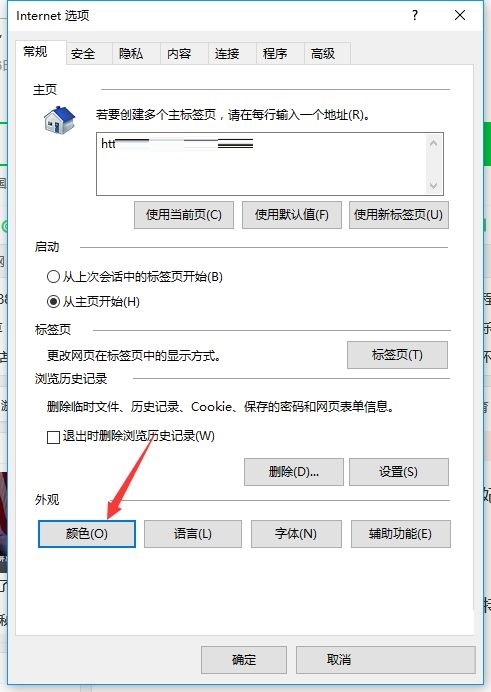
Task: Click the question mark help icon
Action: (x=415, y=15)
